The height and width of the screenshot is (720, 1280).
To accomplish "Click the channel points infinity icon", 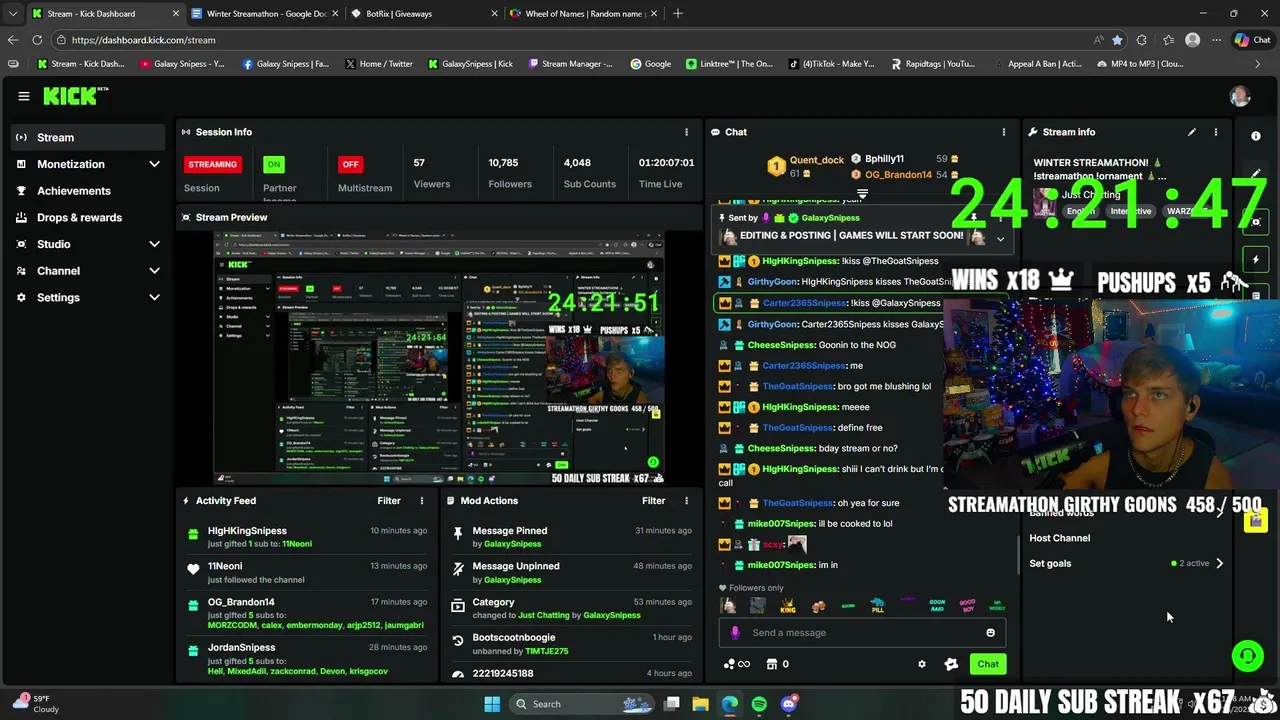I will [x=736, y=664].
